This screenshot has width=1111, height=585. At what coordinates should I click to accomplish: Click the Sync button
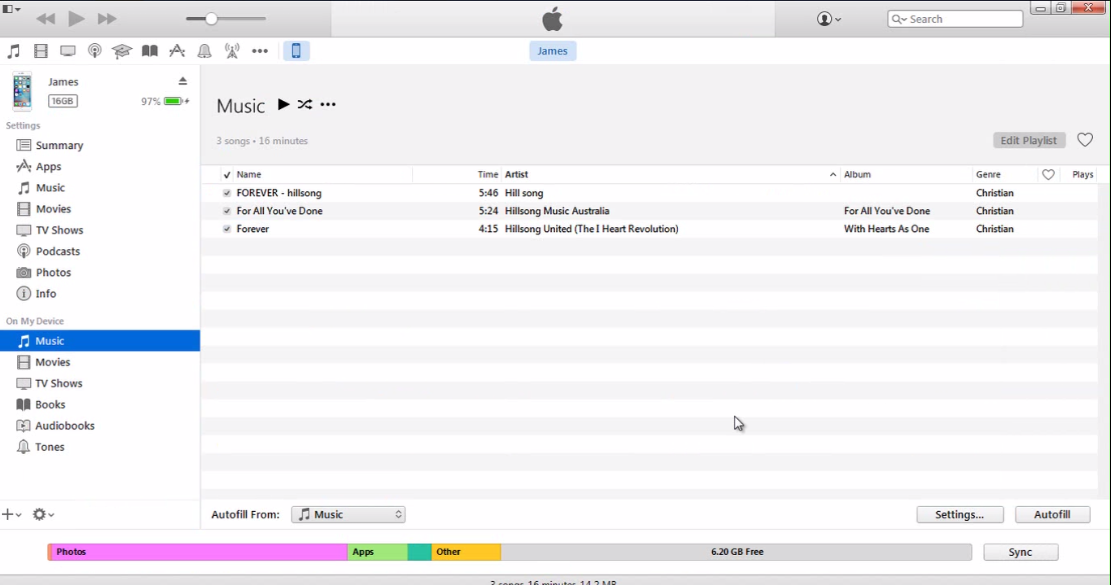pyautogui.click(x=1020, y=552)
